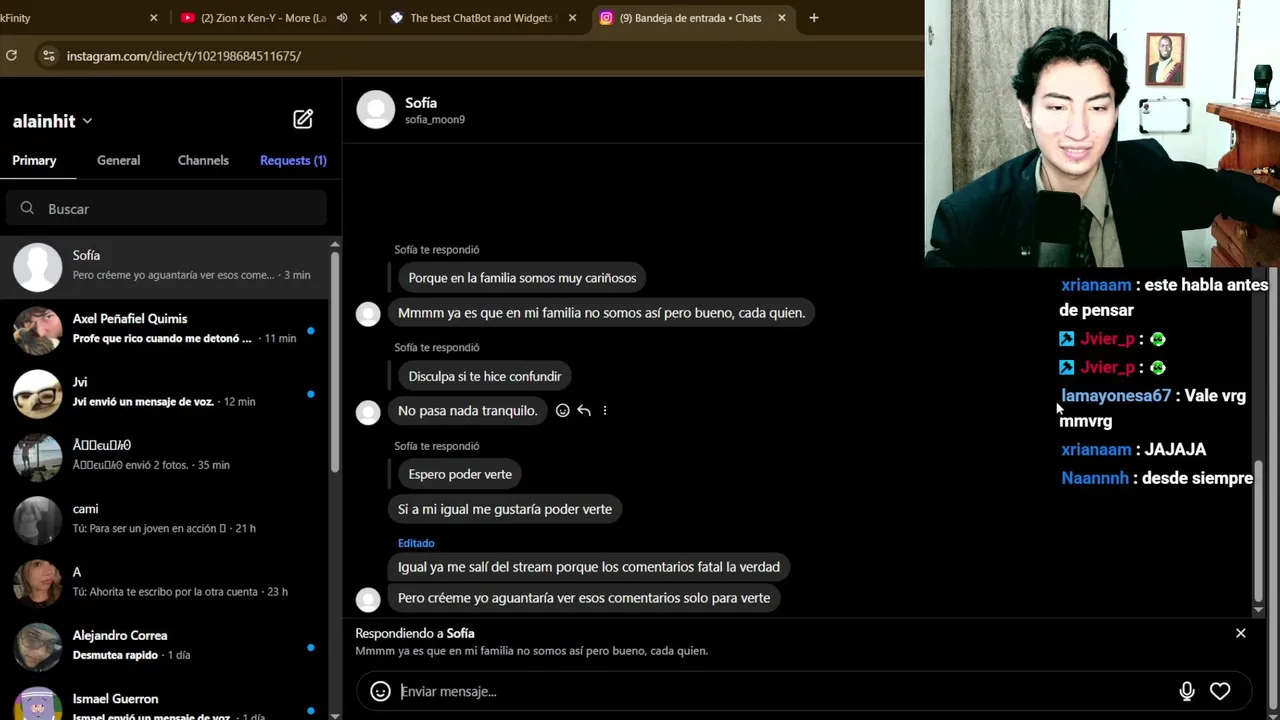The height and width of the screenshot is (720, 1280).
Task: Click message 'Porque en la familia somos muy cariñosos'
Action: pos(522,278)
